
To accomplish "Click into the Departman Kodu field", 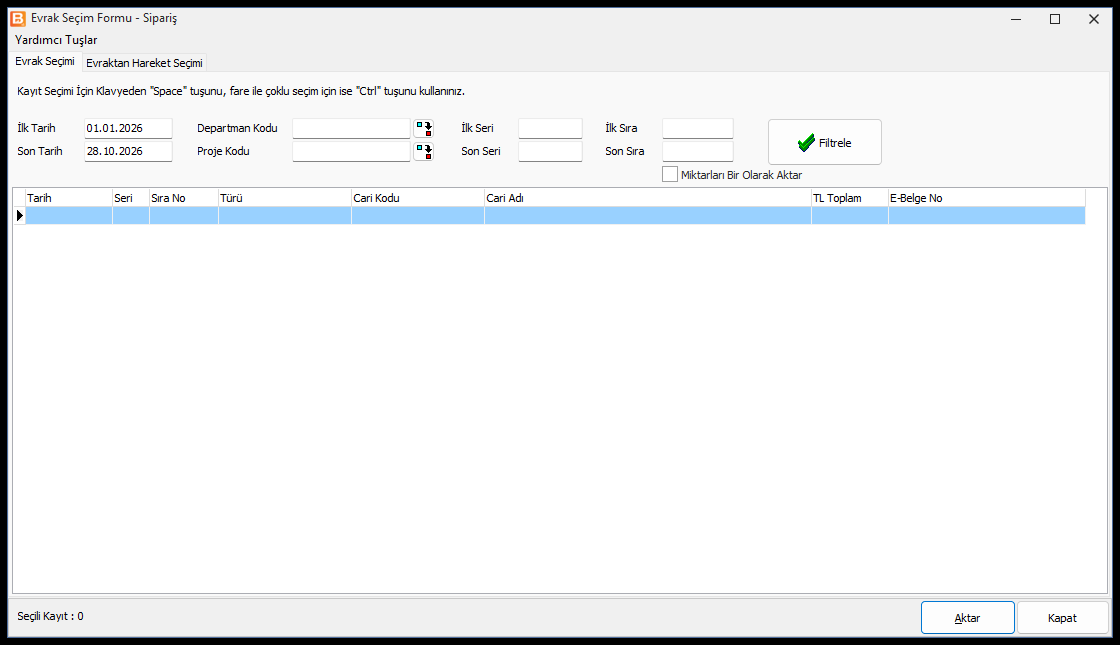I will click(x=351, y=129).
